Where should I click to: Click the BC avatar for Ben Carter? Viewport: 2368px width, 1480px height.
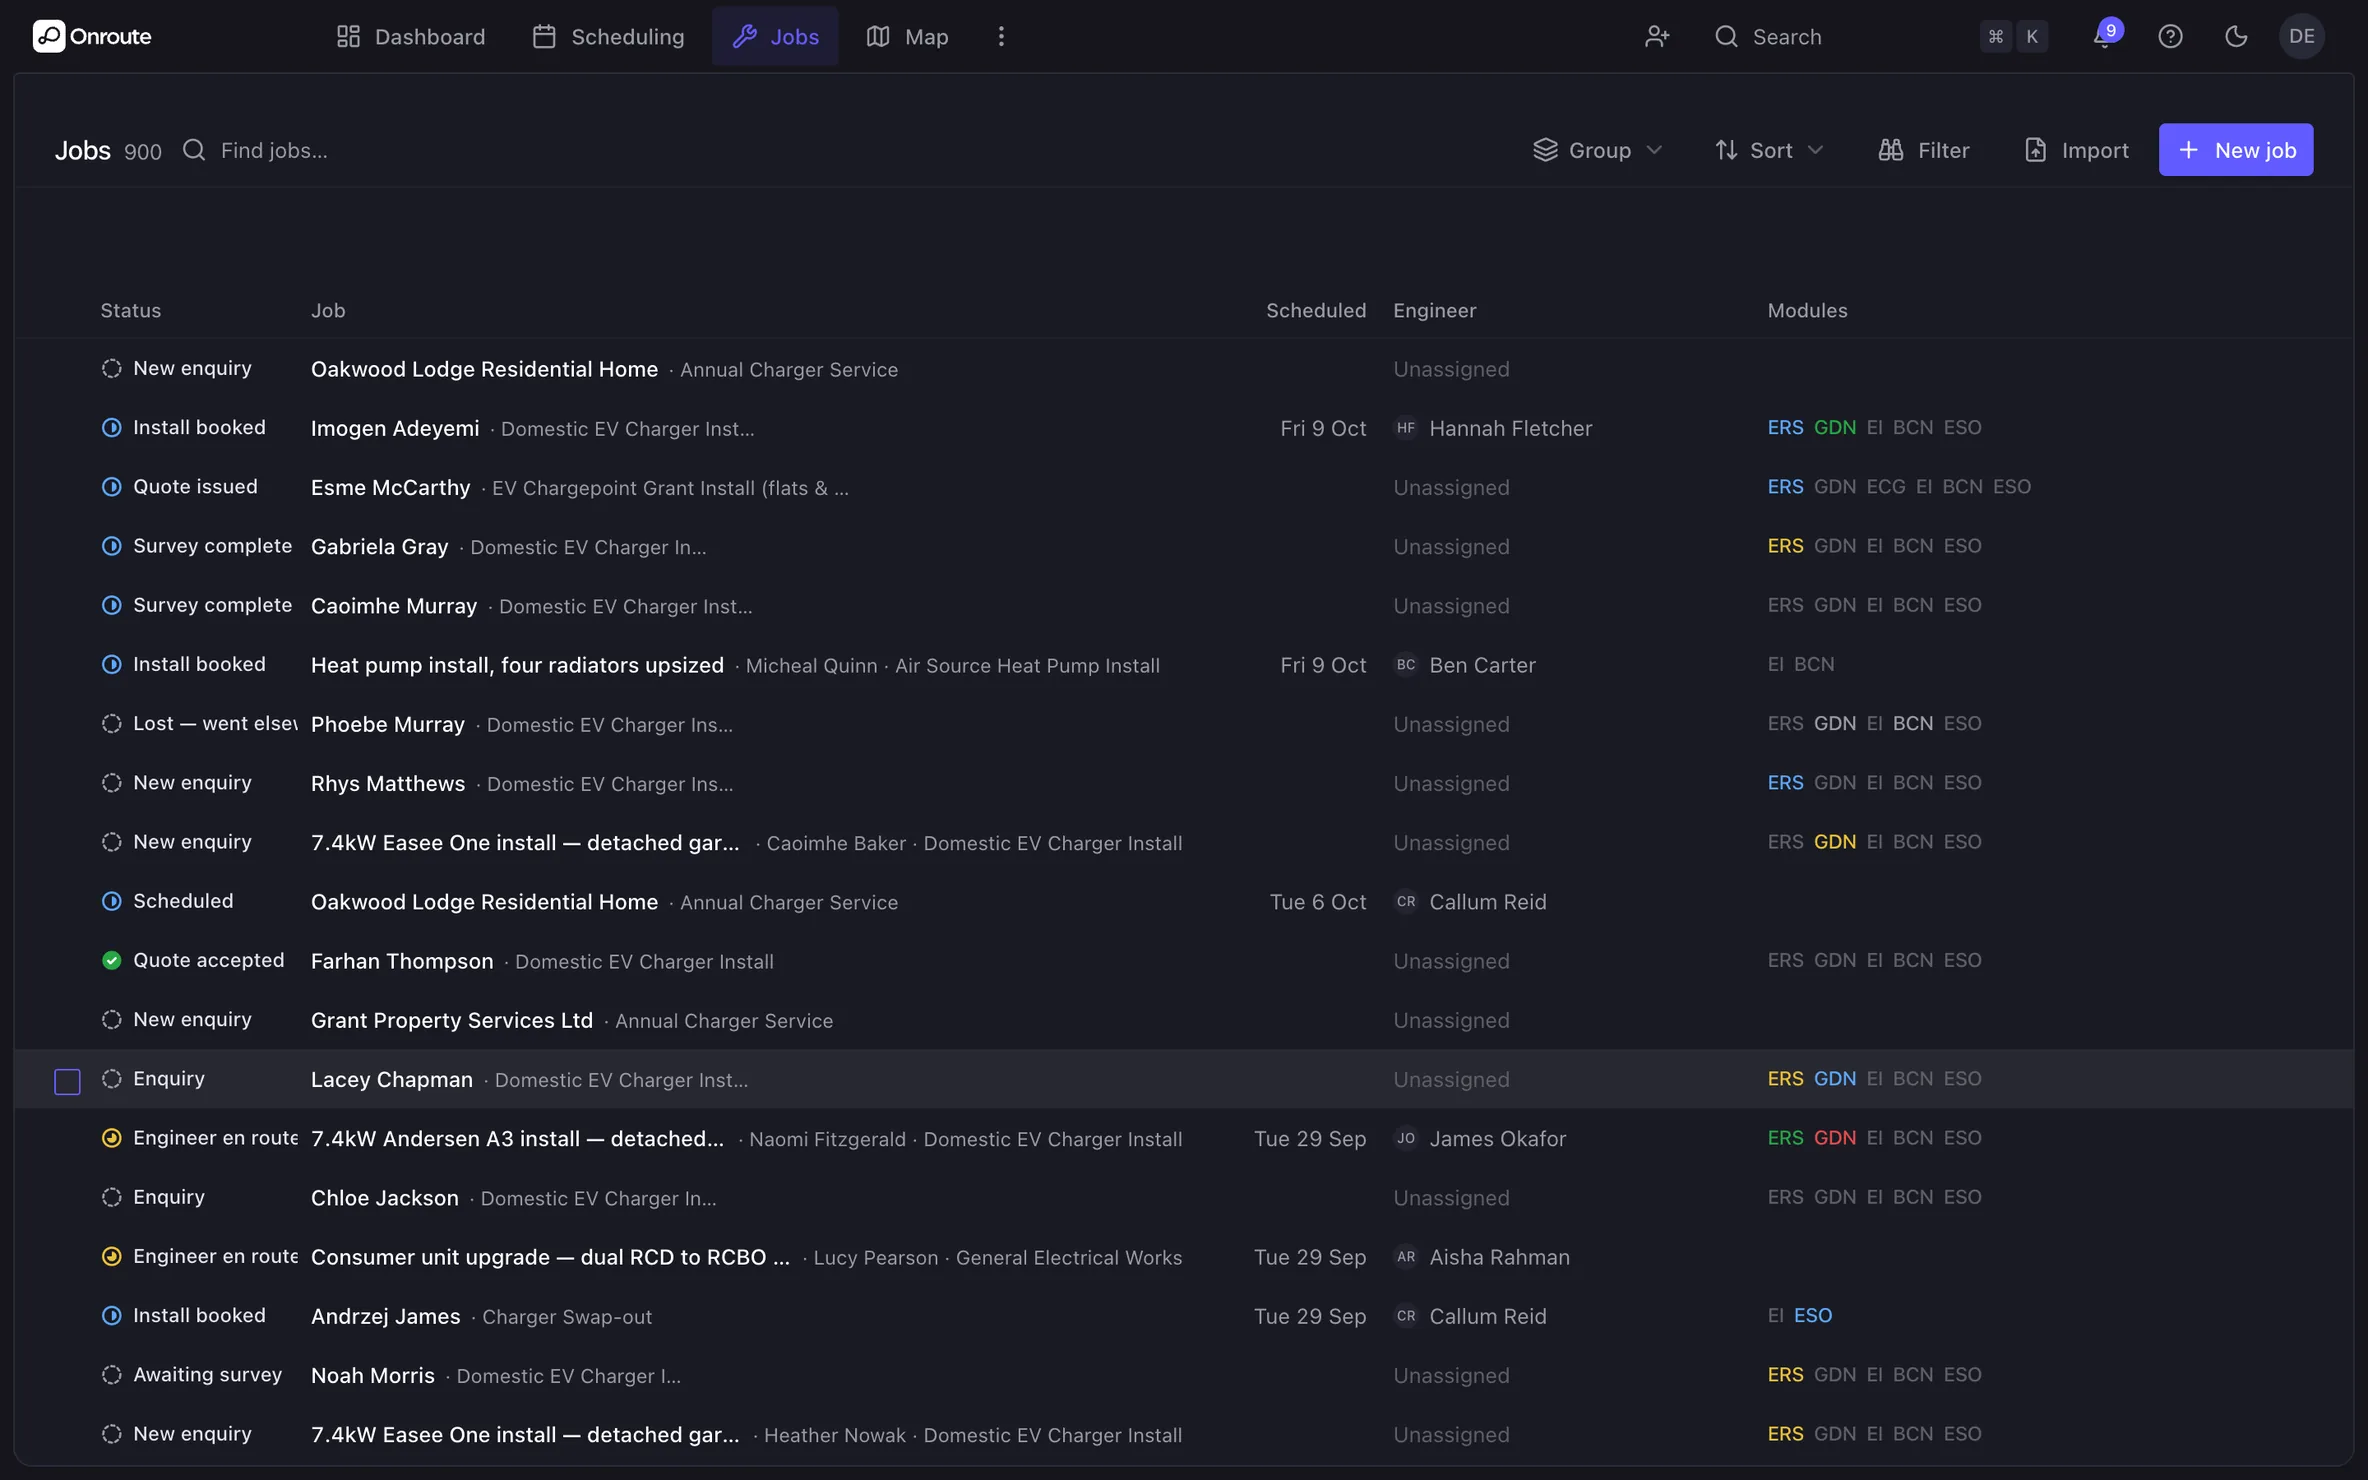[1406, 665]
